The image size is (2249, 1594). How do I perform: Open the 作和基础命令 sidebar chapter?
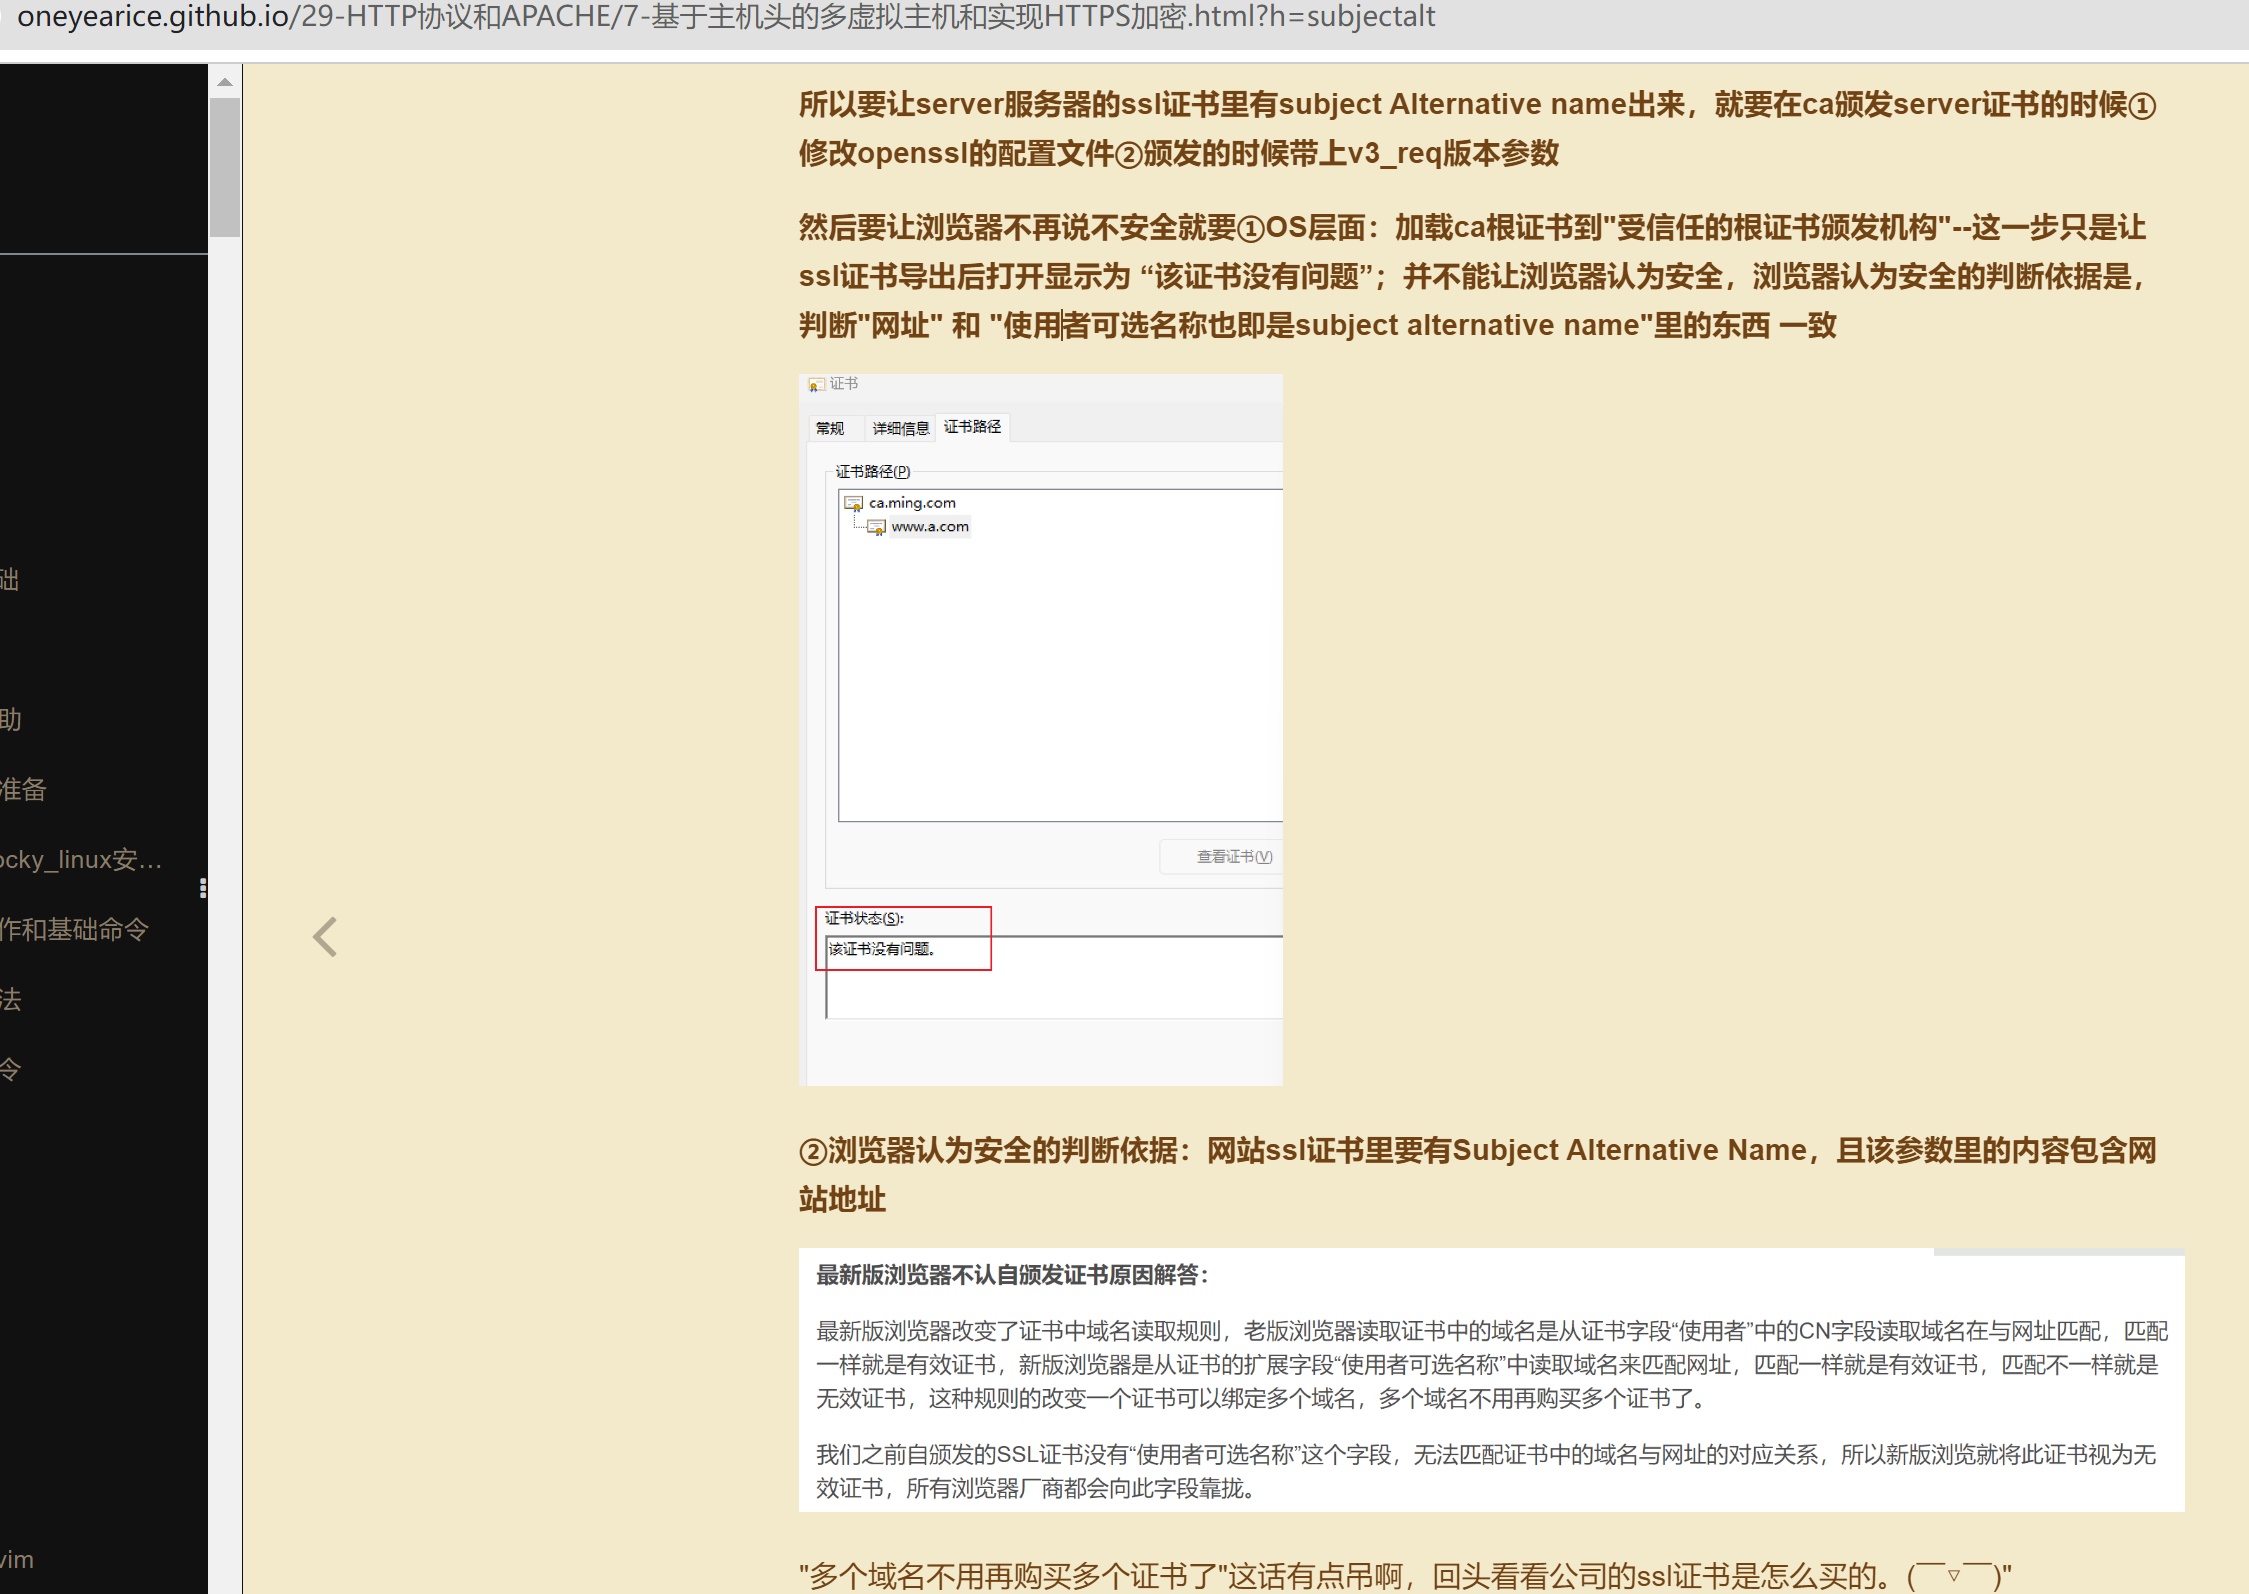point(74,930)
